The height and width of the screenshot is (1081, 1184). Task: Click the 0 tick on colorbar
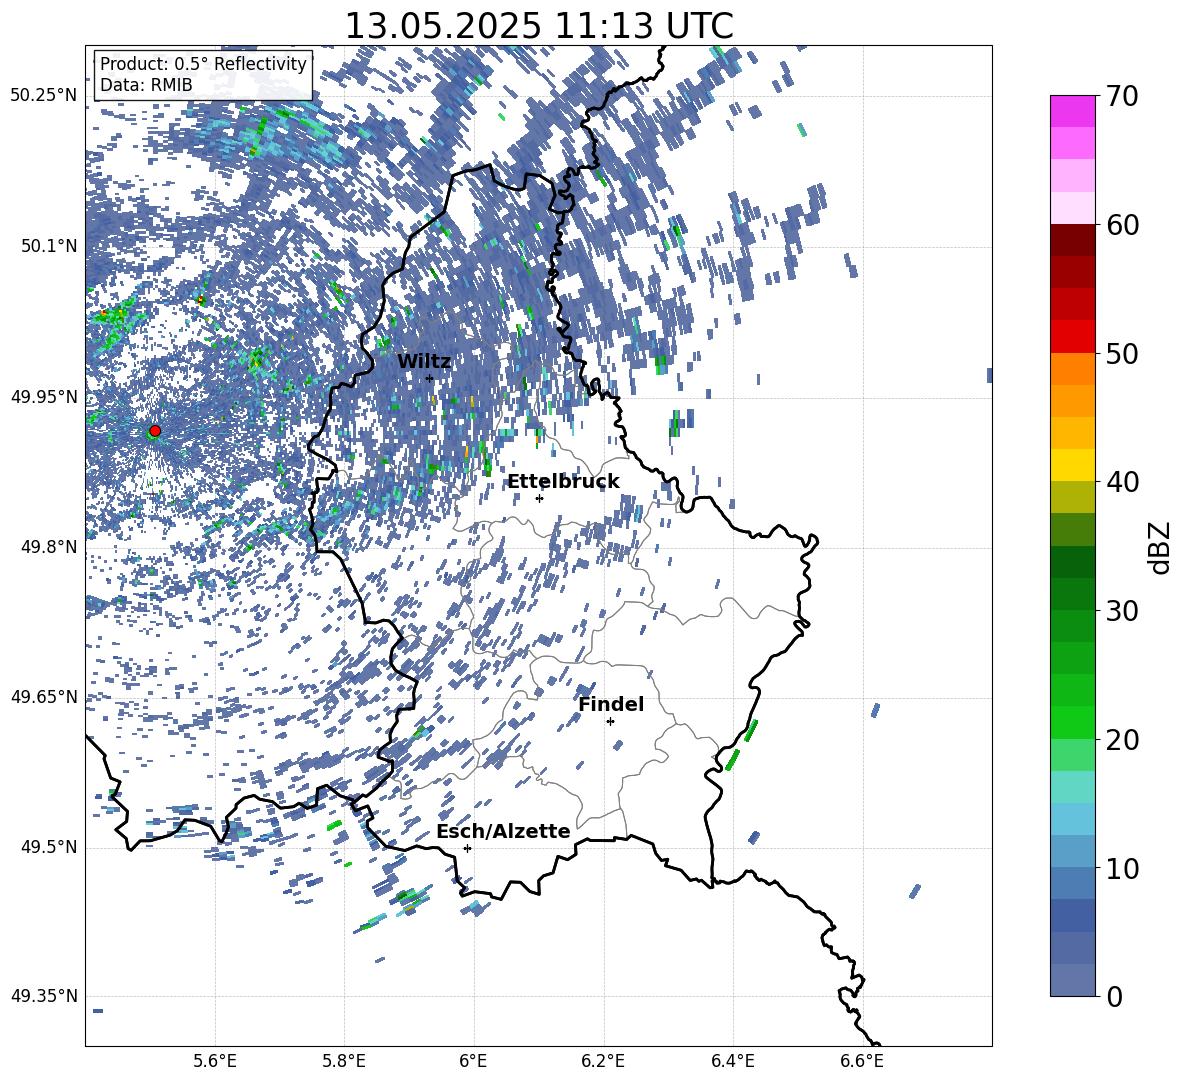coord(1114,997)
